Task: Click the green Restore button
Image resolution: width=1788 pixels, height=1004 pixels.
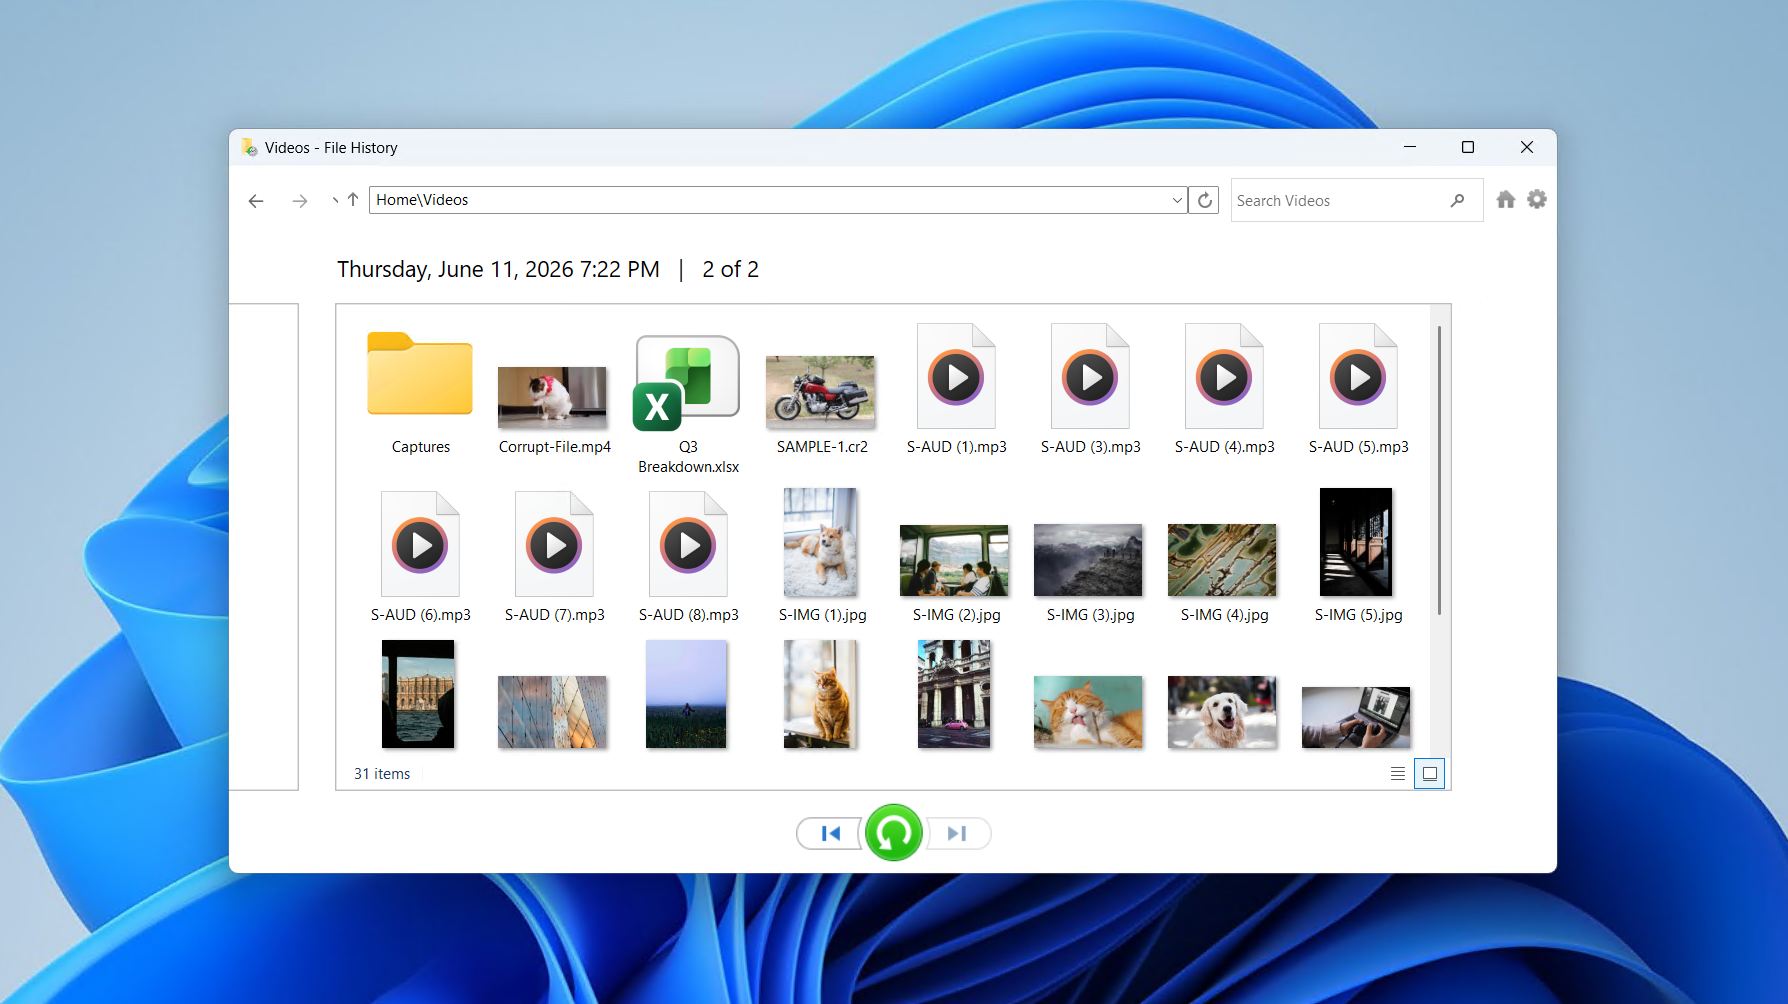Action: (893, 833)
